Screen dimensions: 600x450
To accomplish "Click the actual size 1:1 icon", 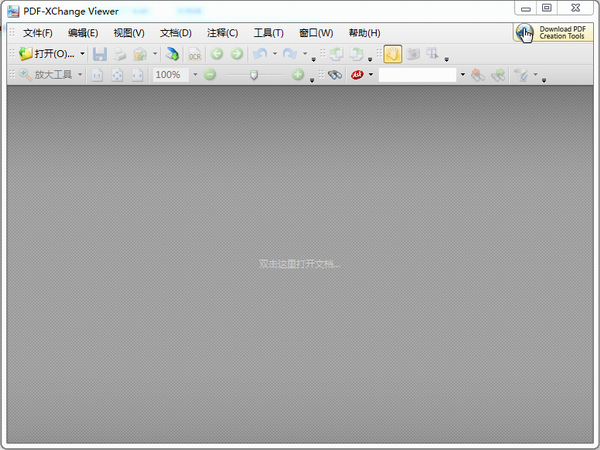I will [x=97, y=75].
